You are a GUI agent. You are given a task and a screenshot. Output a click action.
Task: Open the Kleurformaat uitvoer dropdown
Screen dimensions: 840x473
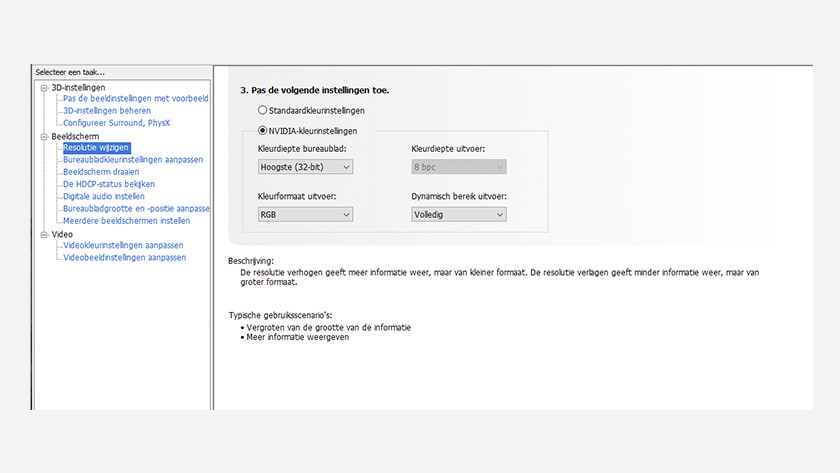click(x=305, y=214)
